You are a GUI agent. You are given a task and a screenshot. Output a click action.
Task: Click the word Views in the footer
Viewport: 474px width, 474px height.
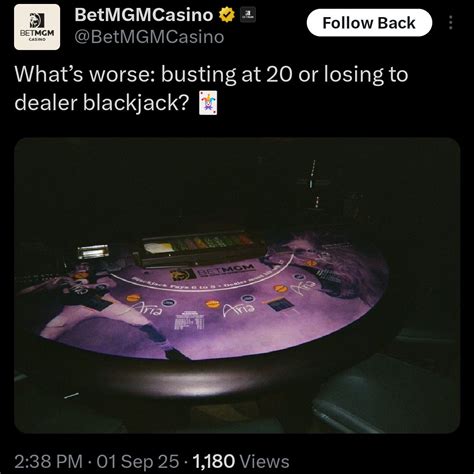point(265,462)
